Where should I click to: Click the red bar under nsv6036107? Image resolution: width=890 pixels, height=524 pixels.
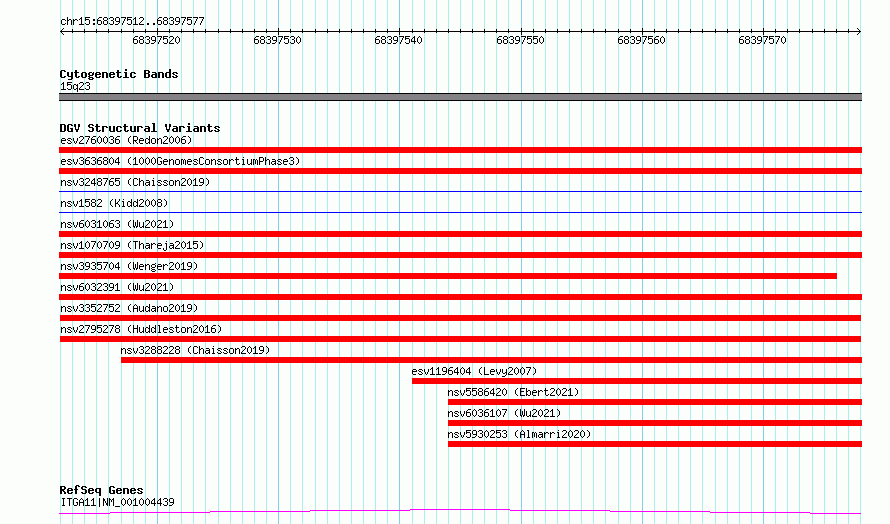(655, 423)
